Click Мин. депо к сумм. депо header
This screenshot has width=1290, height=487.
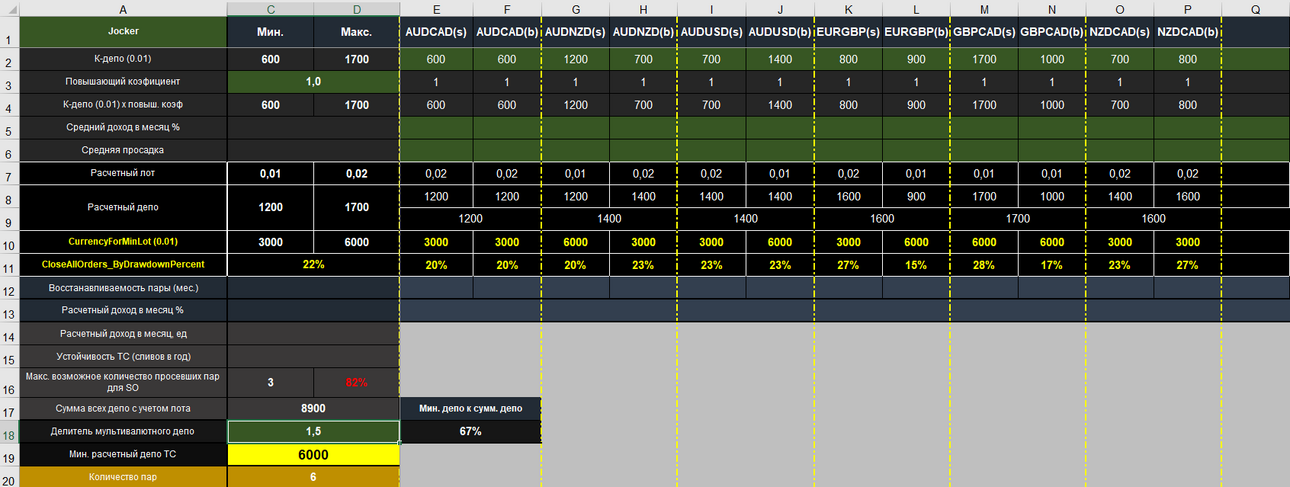pos(470,408)
